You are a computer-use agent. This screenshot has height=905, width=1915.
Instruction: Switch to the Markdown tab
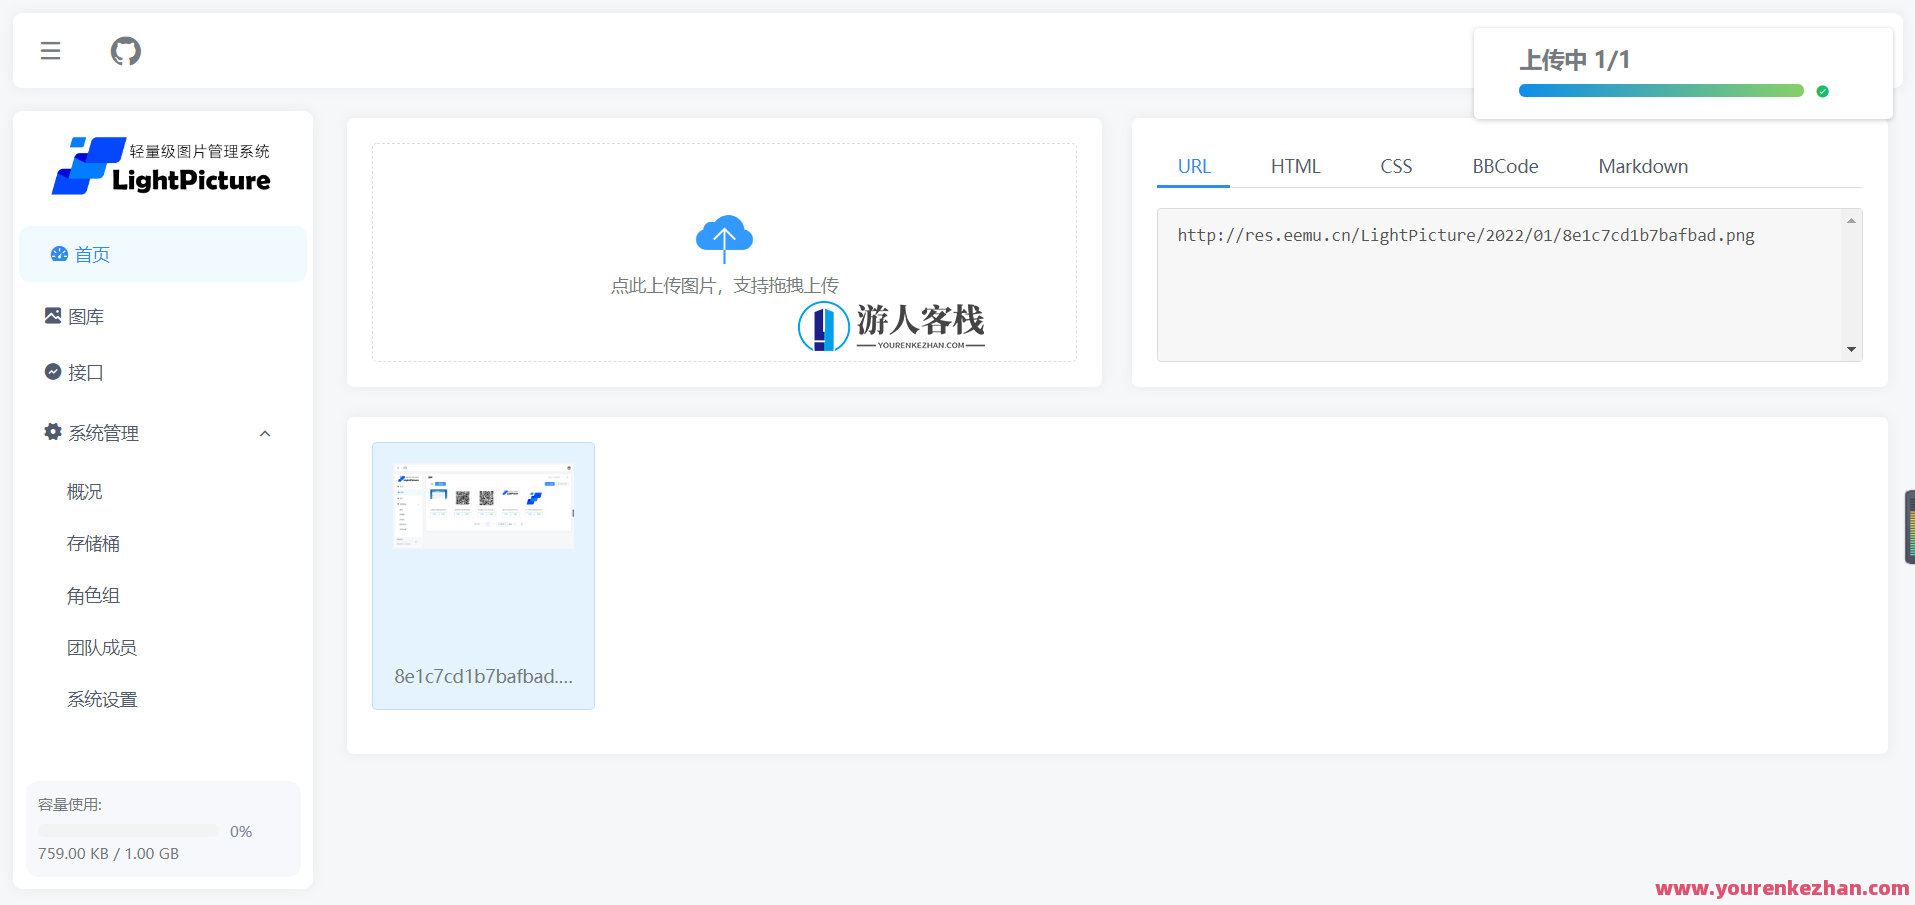pyautogui.click(x=1642, y=166)
